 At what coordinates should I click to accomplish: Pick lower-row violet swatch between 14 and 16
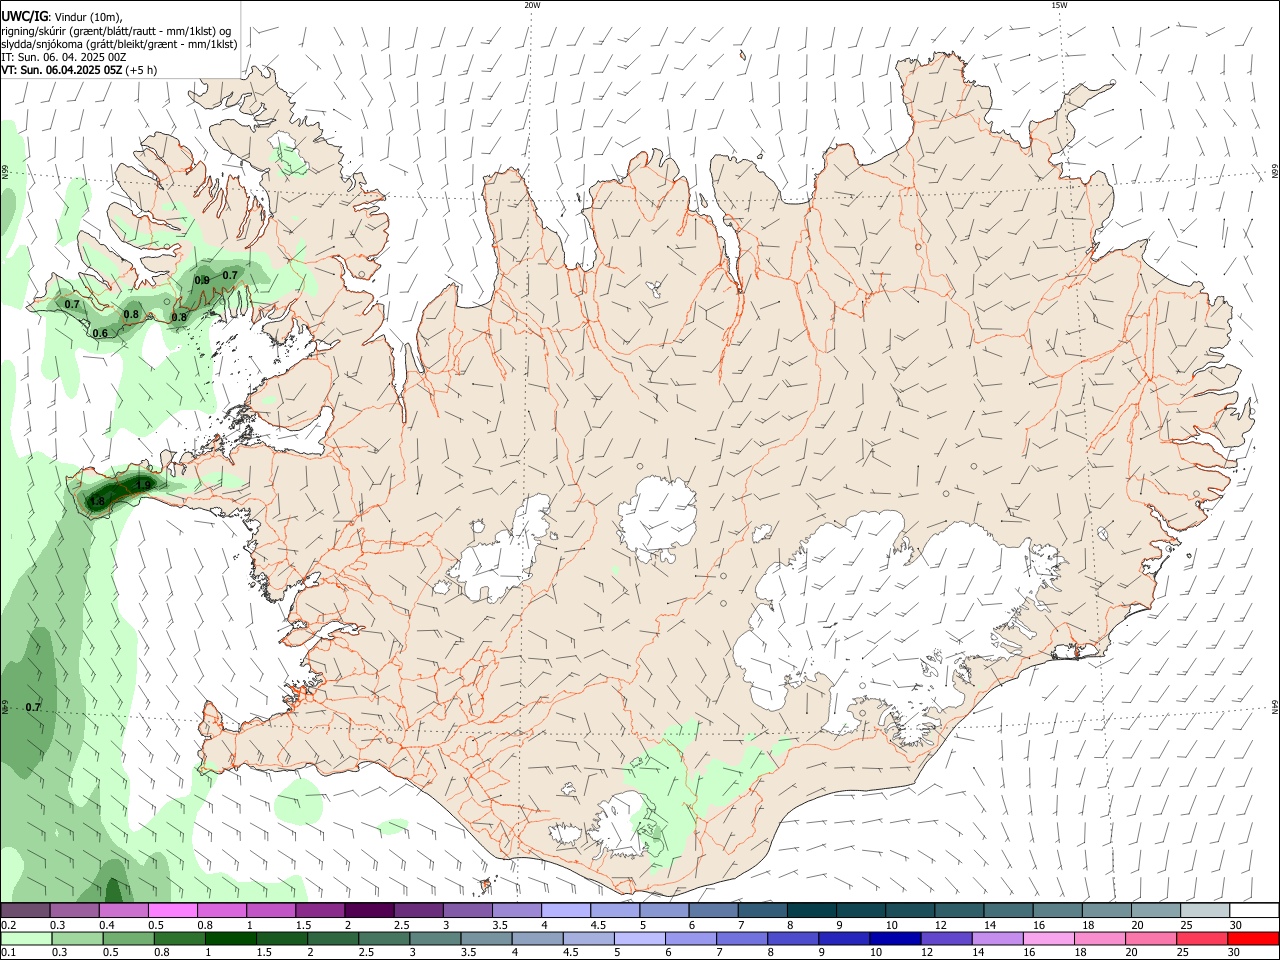(996, 938)
